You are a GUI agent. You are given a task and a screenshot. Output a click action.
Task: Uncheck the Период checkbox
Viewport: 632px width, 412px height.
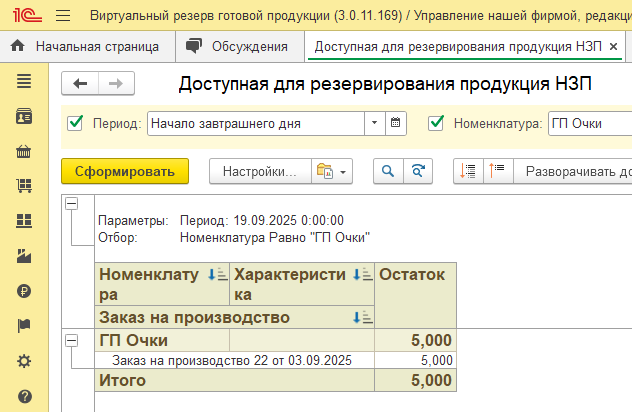[74, 123]
